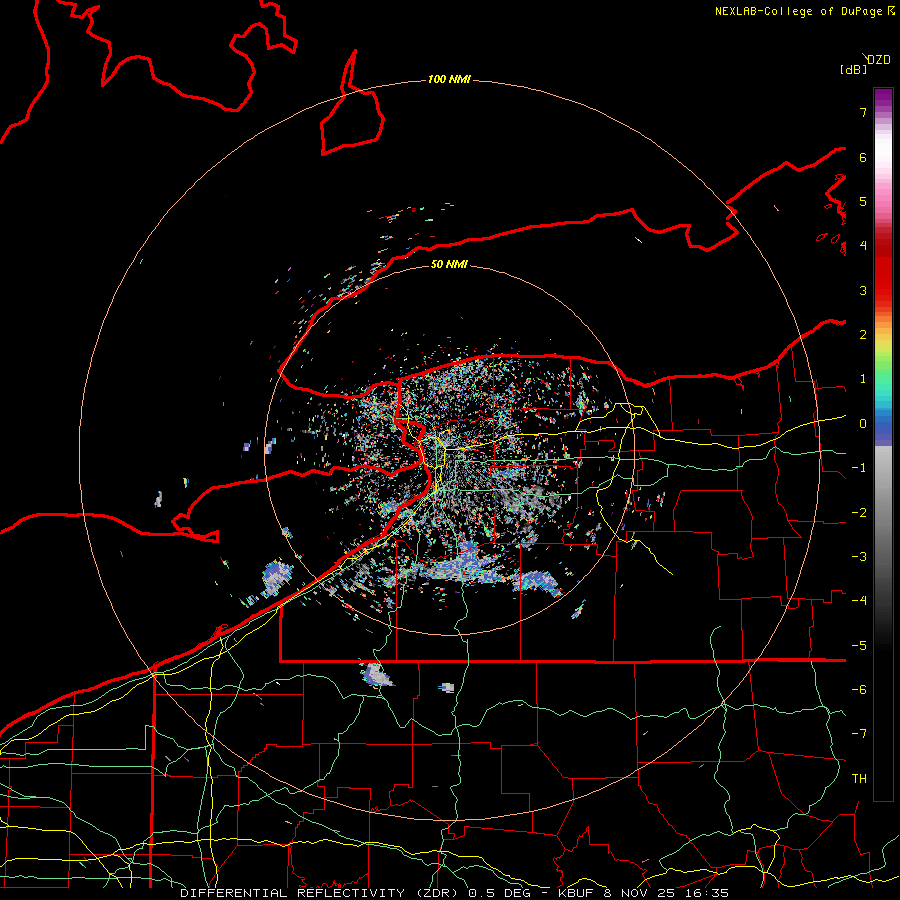
Task: Click the 'DIFFERENTIAL REFLECTIVITY (ZDR)' title text
Action: point(321,893)
